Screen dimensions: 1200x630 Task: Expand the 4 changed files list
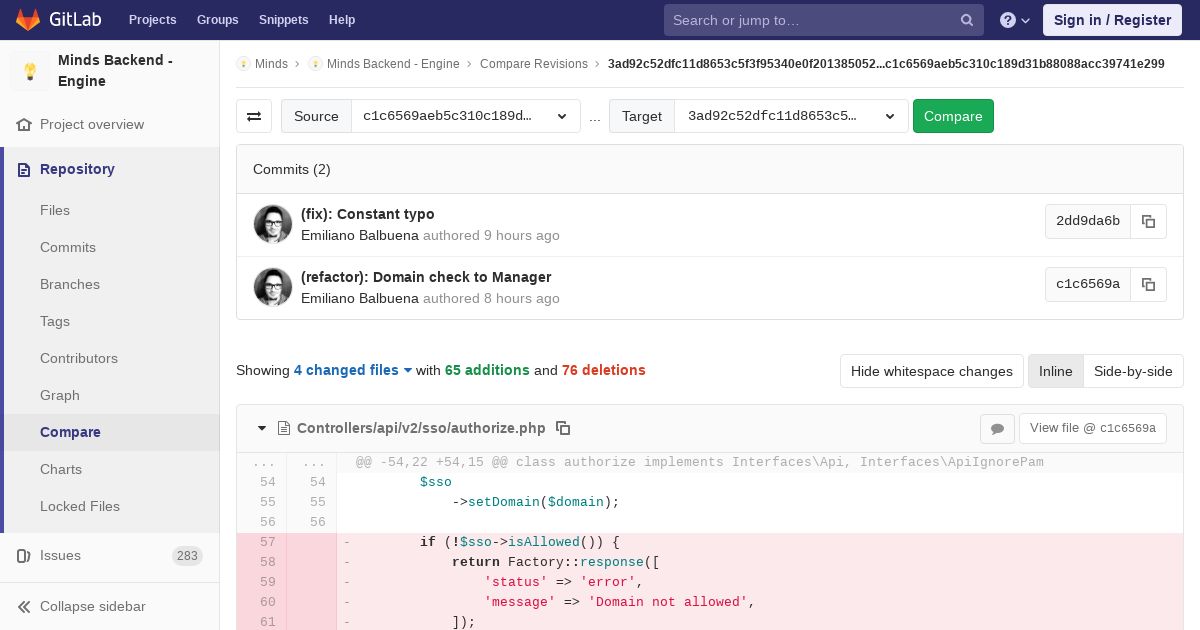point(353,370)
